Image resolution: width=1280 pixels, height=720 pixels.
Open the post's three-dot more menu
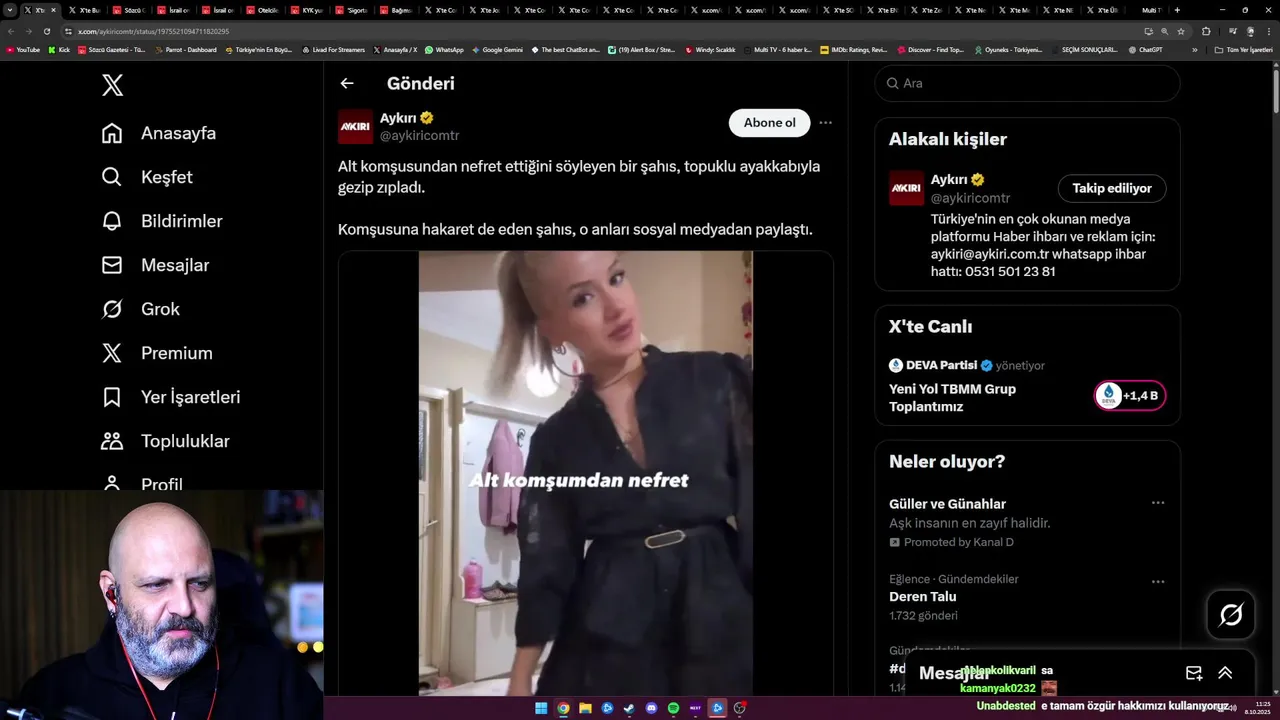click(825, 123)
